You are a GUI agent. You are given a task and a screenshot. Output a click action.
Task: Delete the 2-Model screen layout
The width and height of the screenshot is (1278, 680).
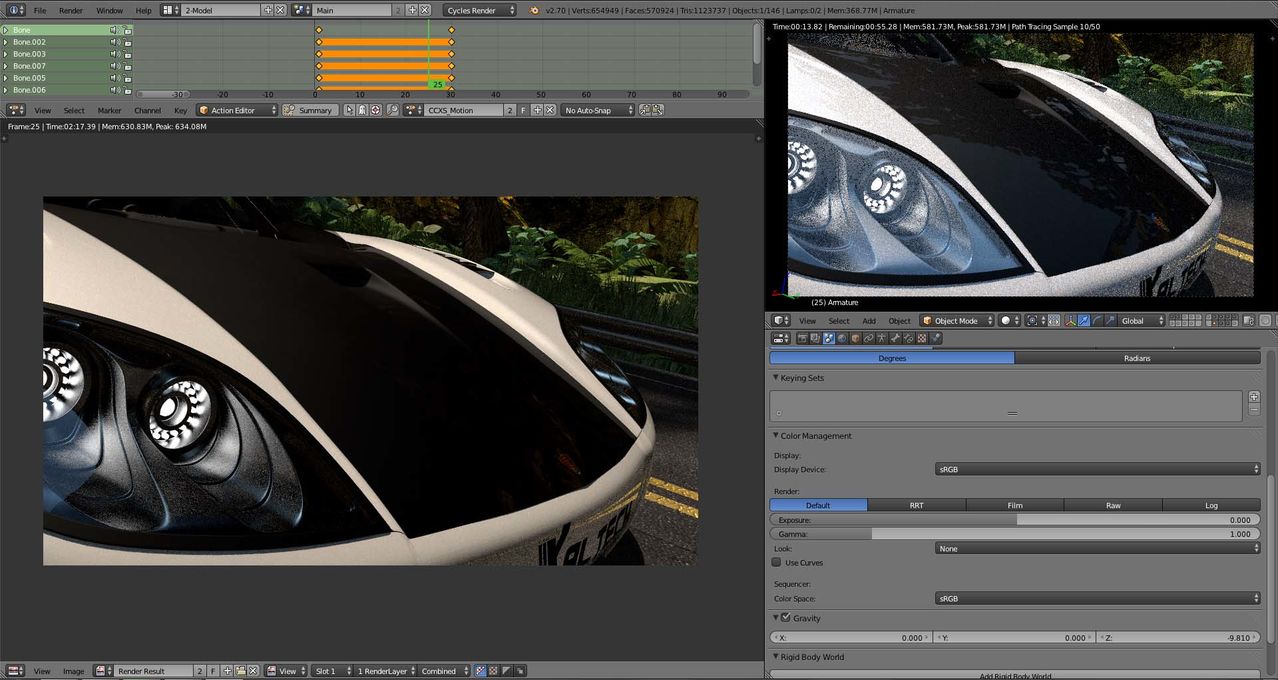[280, 10]
